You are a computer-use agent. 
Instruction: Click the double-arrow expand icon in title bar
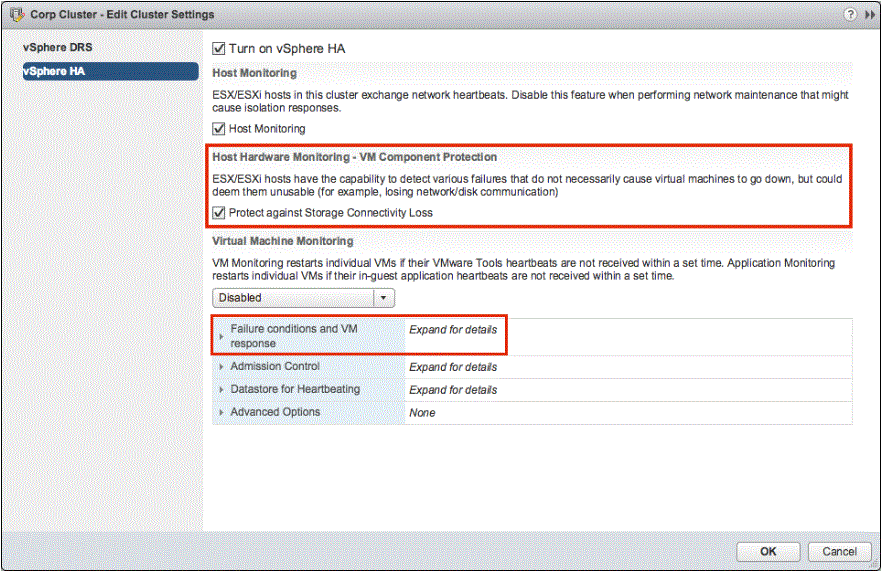869,15
